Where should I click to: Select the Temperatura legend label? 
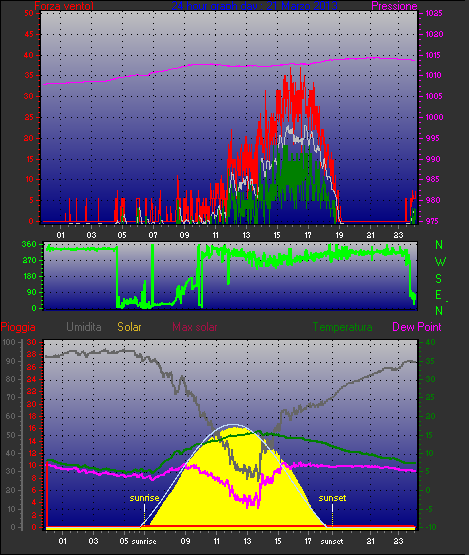point(342,327)
